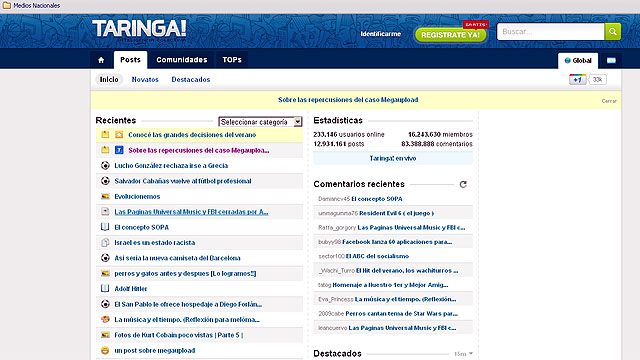Open the Seleccionar categoría dropdown
Image resolution: width=640 pixels, height=360 pixels.
click(260, 122)
